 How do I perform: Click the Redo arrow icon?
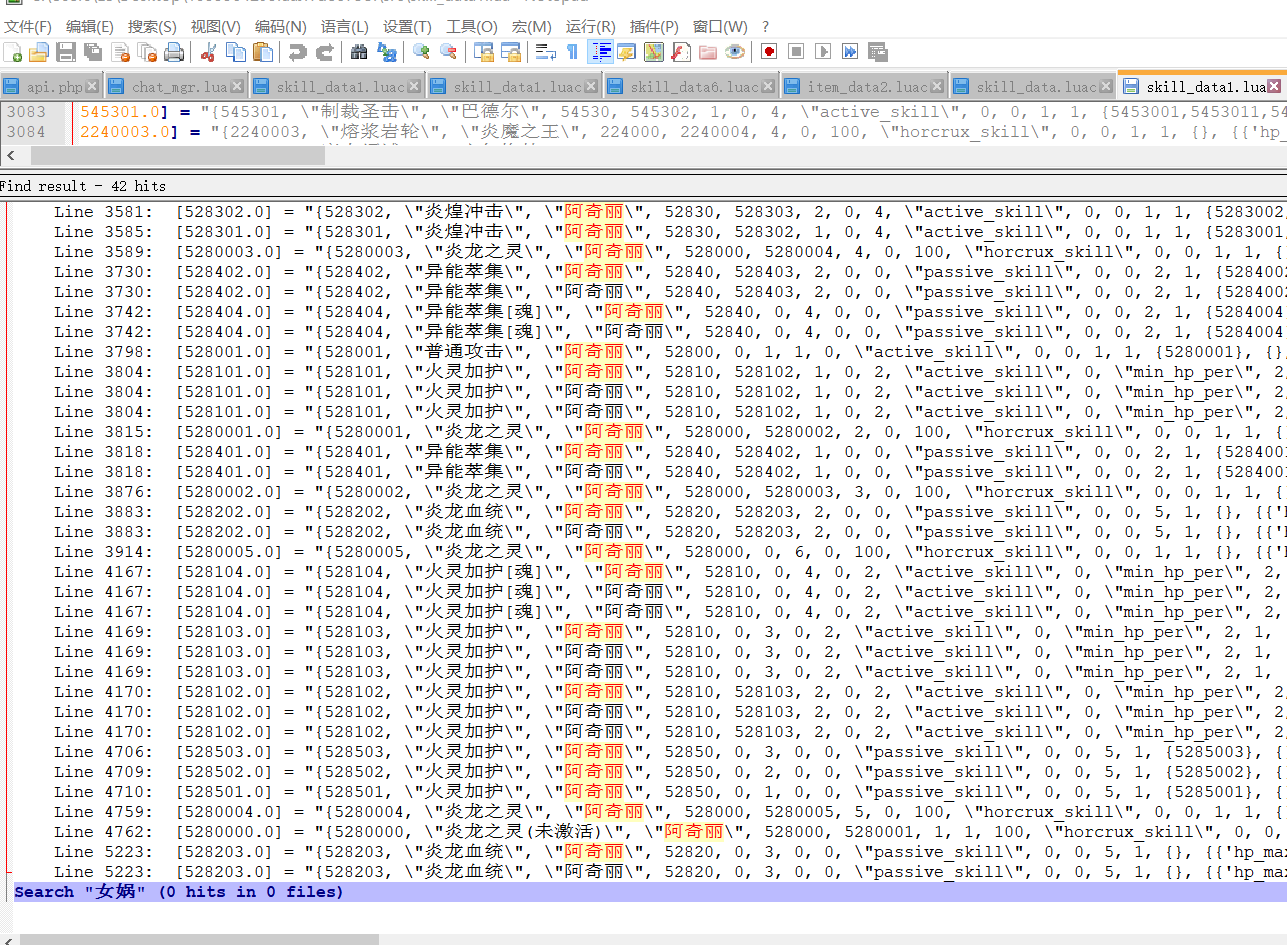pos(325,52)
